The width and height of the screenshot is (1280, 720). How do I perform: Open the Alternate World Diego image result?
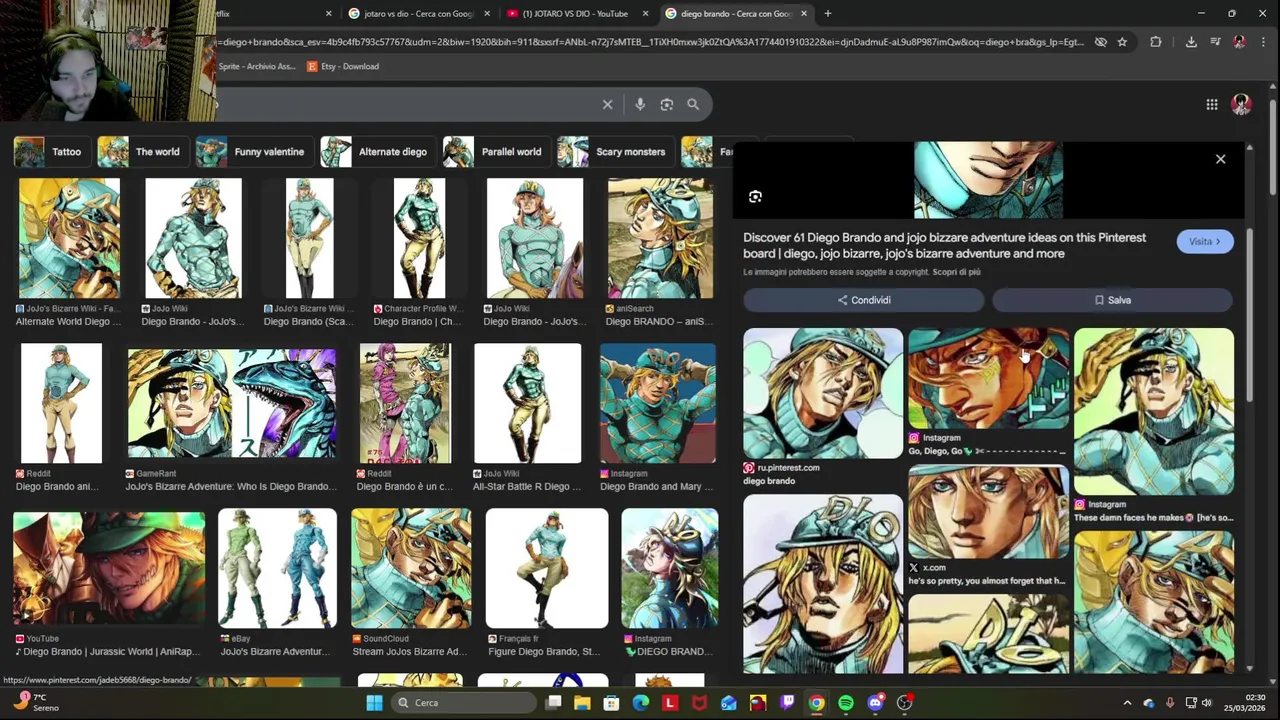tap(69, 238)
